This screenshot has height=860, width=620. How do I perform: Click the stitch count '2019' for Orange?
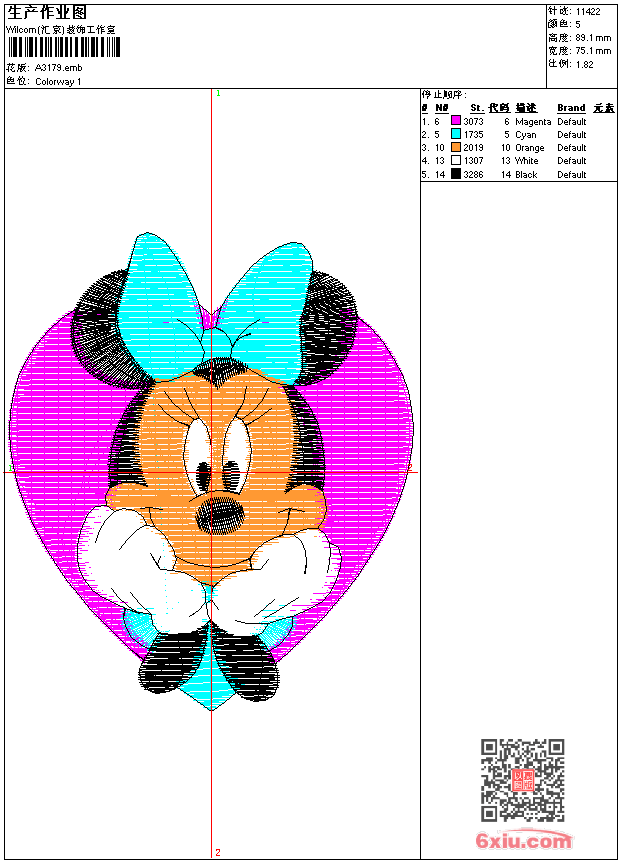[x=473, y=148]
